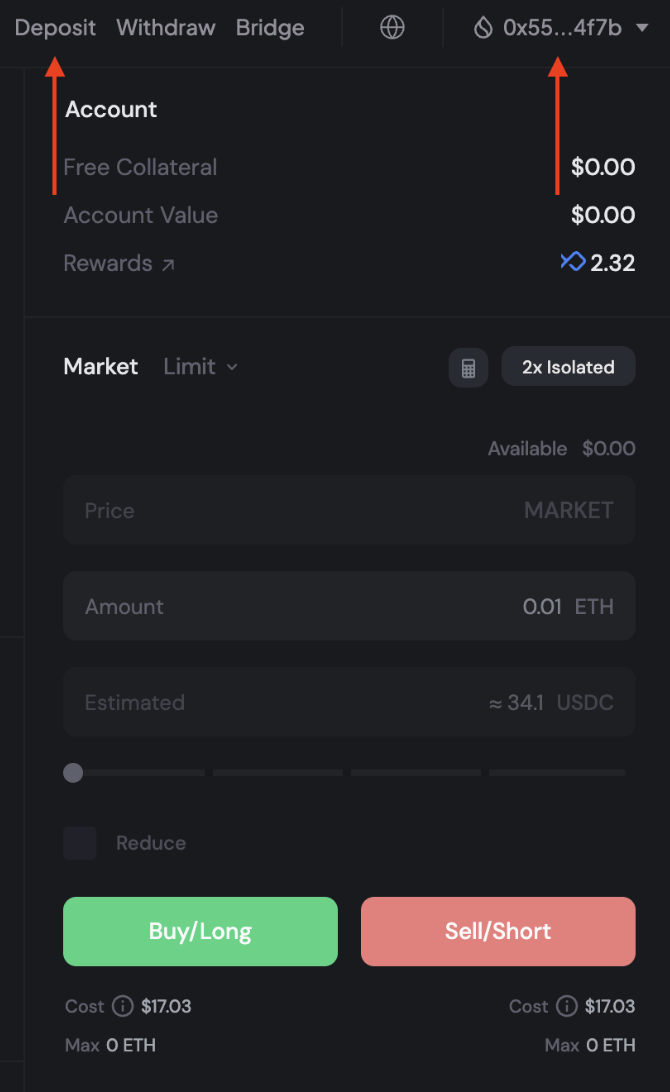Open the 2x Isolated leverage selector
Viewport: 670px width, 1092px height.
tap(568, 367)
